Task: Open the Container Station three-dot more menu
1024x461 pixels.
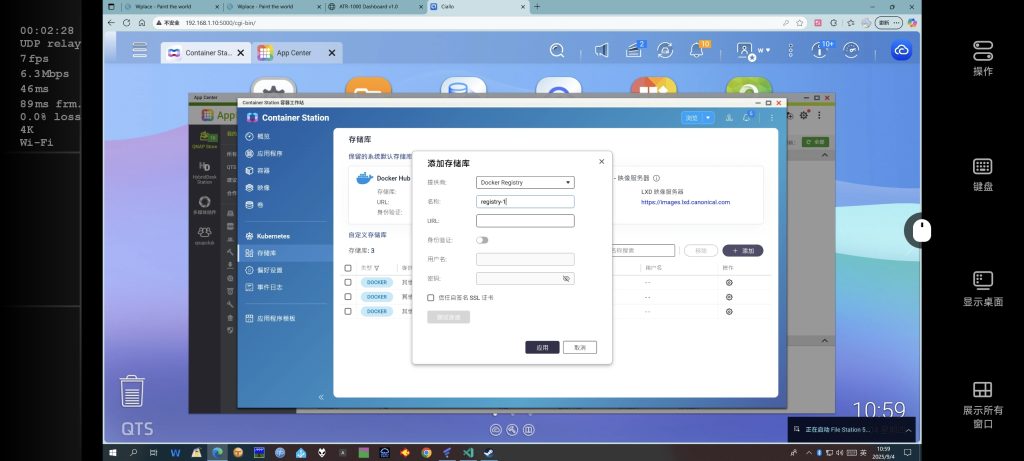Action: tap(771, 118)
